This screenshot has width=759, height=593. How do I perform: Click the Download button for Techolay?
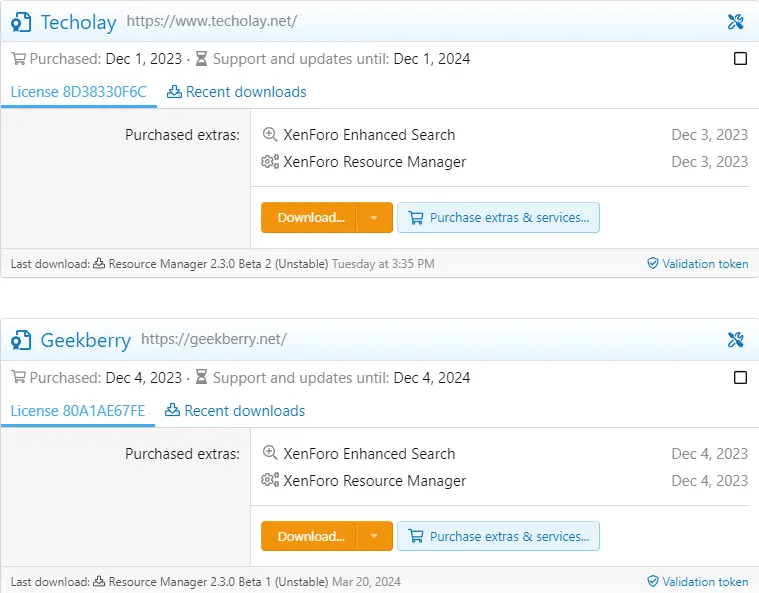(308, 218)
